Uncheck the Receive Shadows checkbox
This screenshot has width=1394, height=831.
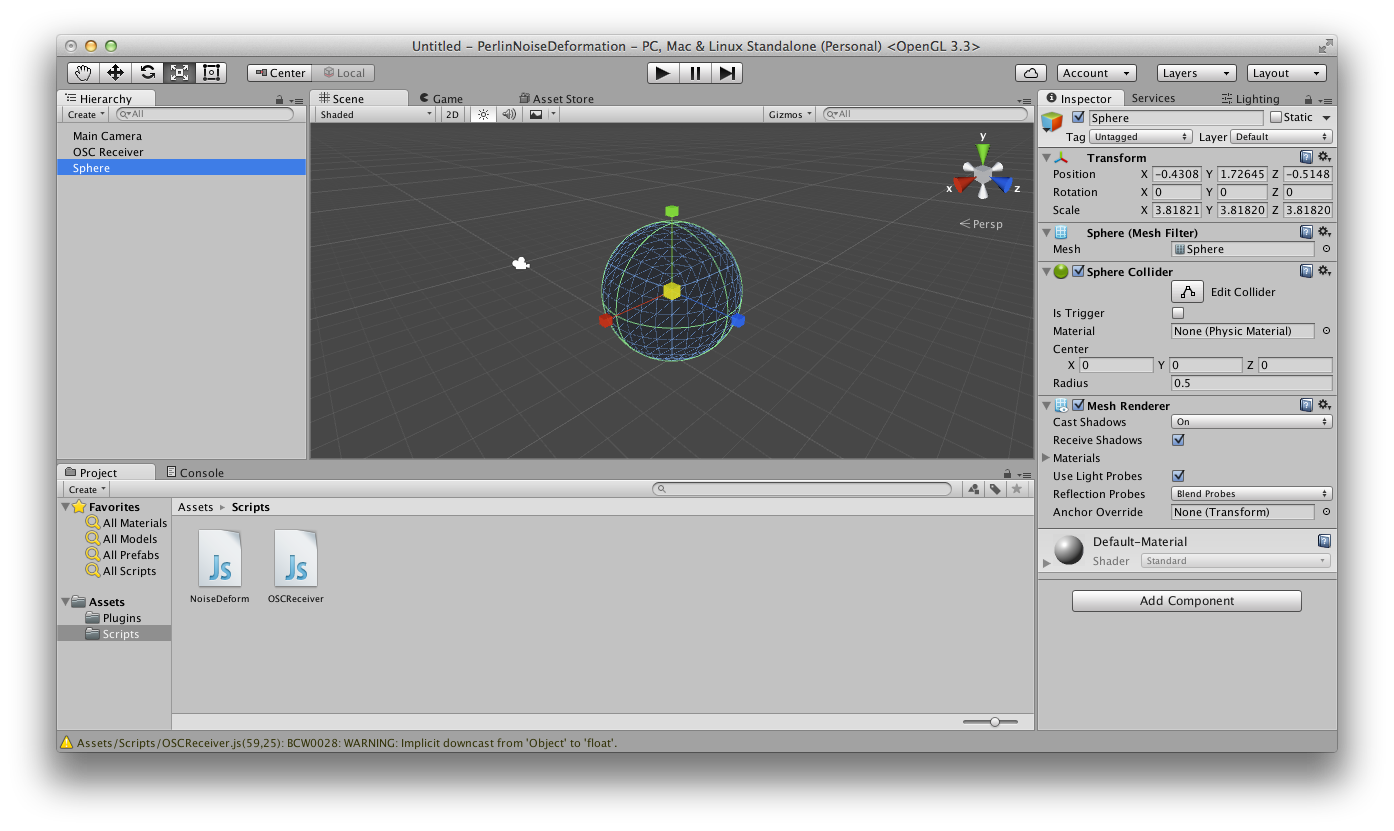[1178, 440]
